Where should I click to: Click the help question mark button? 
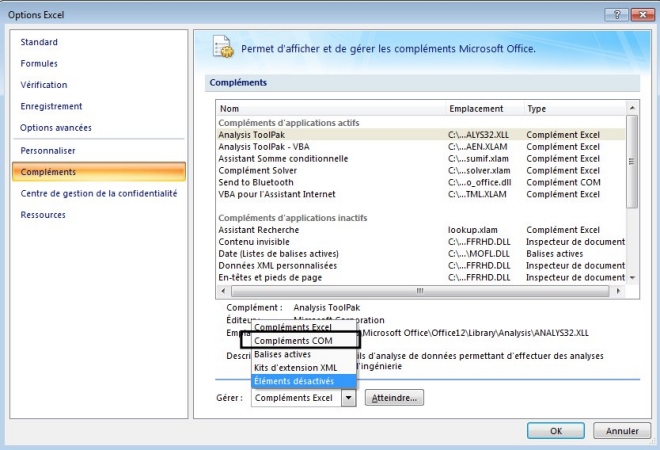click(x=617, y=15)
